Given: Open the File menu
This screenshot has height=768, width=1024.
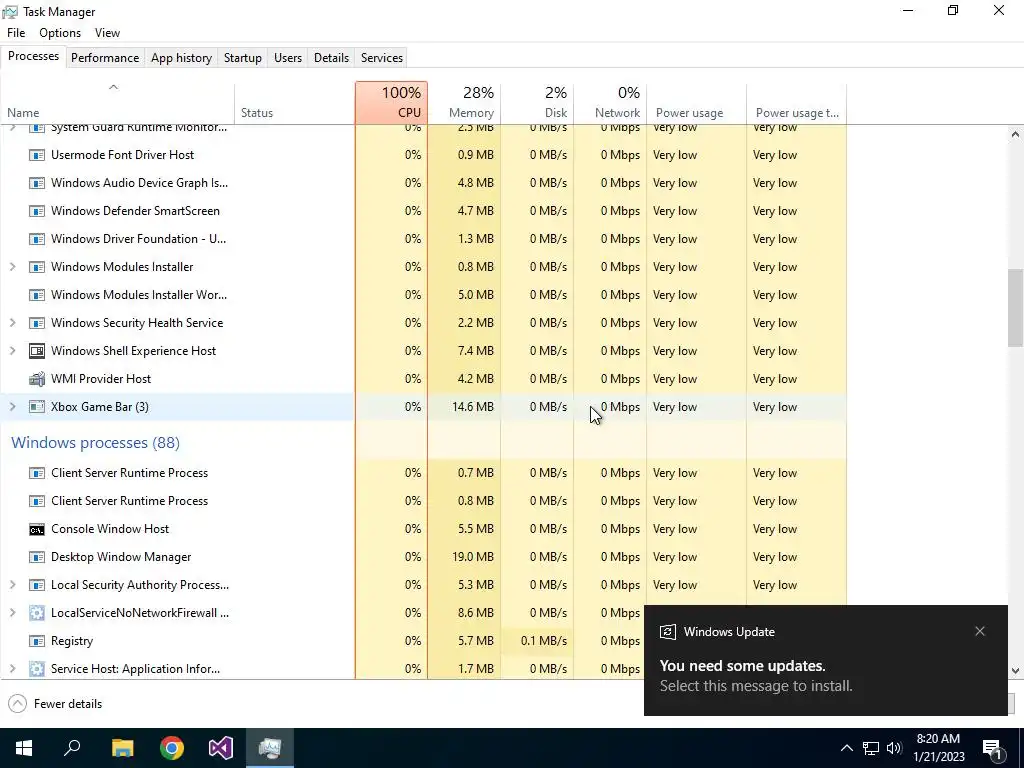Looking at the screenshot, I should 16,33.
